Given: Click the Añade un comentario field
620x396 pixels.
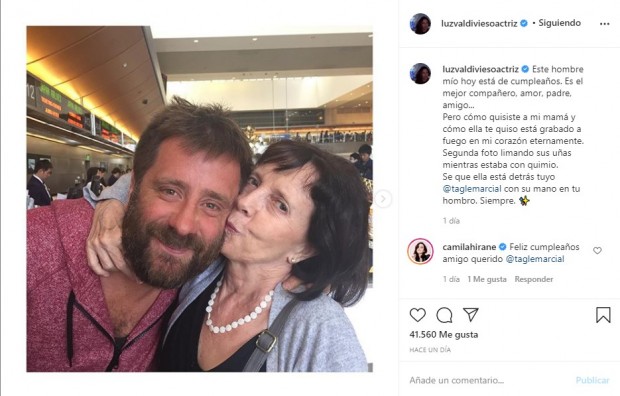Looking at the screenshot, I should click(488, 380).
